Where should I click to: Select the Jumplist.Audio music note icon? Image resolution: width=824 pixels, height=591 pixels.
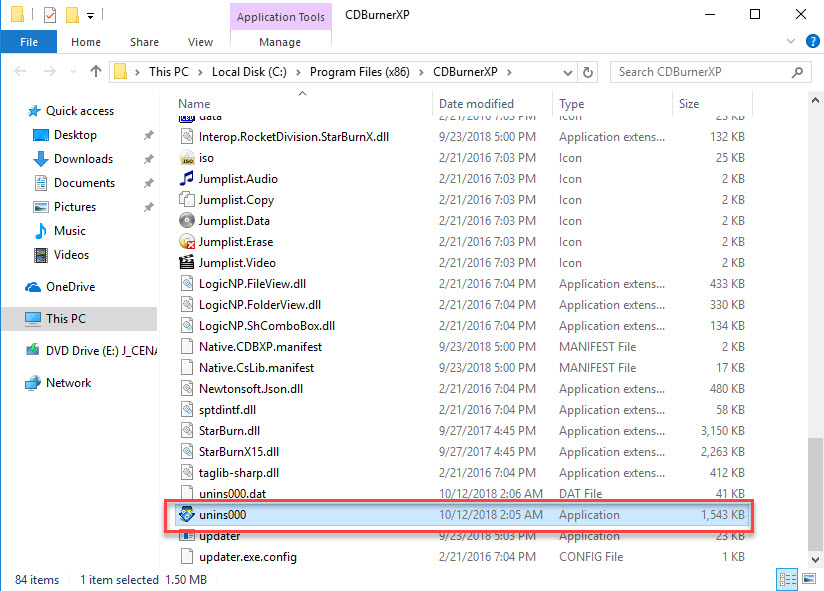click(x=187, y=179)
